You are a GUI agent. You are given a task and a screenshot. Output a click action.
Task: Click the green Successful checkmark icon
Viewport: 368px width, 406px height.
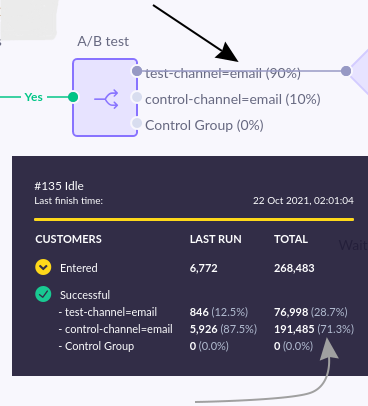(x=43, y=294)
